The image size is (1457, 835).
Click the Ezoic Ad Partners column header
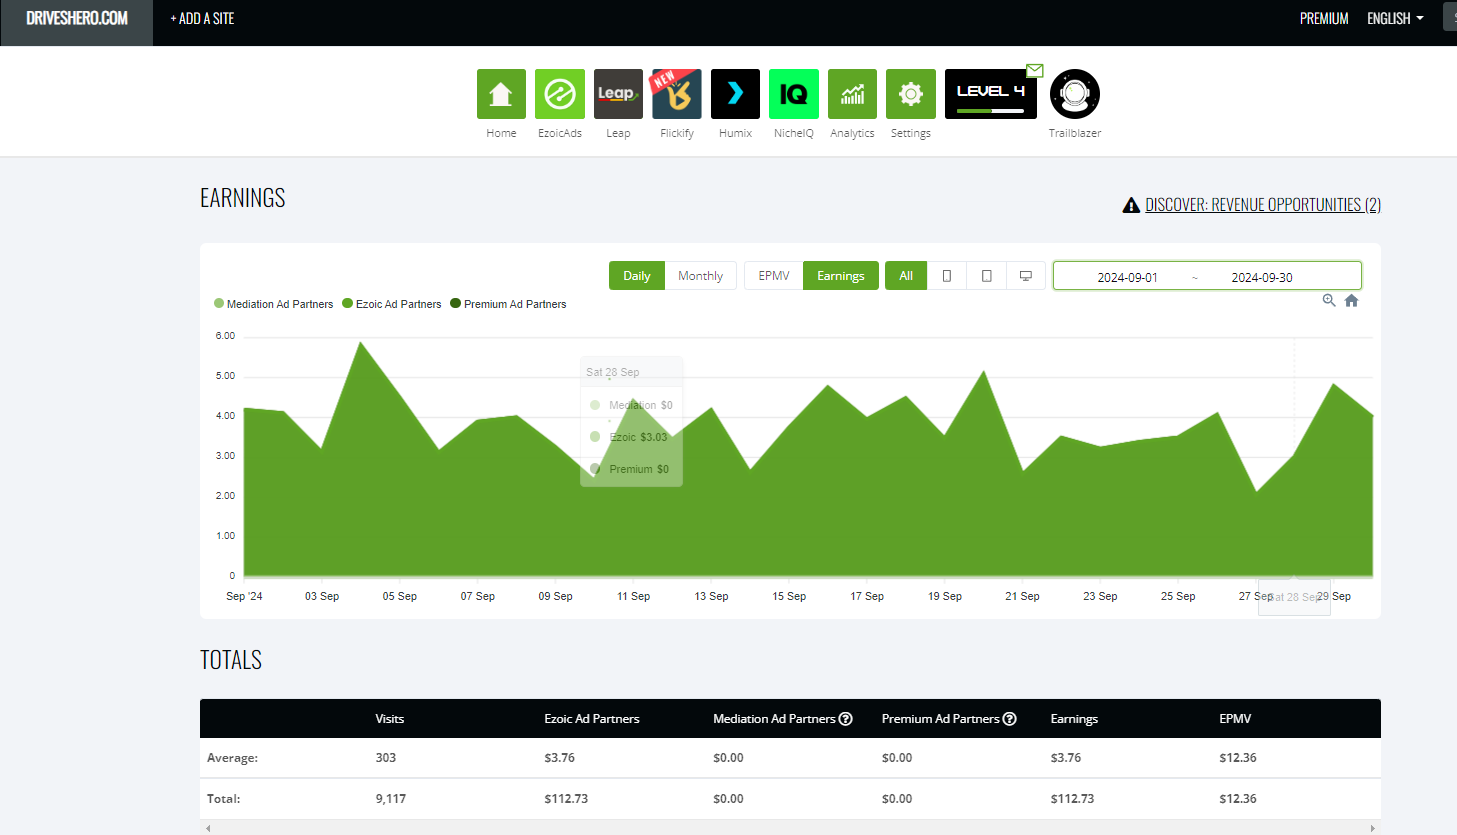pyautogui.click(x=592, y=719)
